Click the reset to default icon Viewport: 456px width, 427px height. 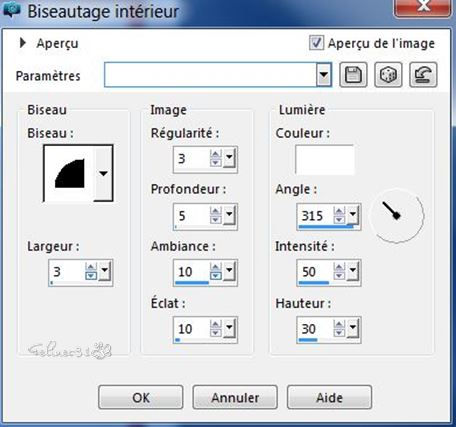pyautogui.click(x=423, y=75)
